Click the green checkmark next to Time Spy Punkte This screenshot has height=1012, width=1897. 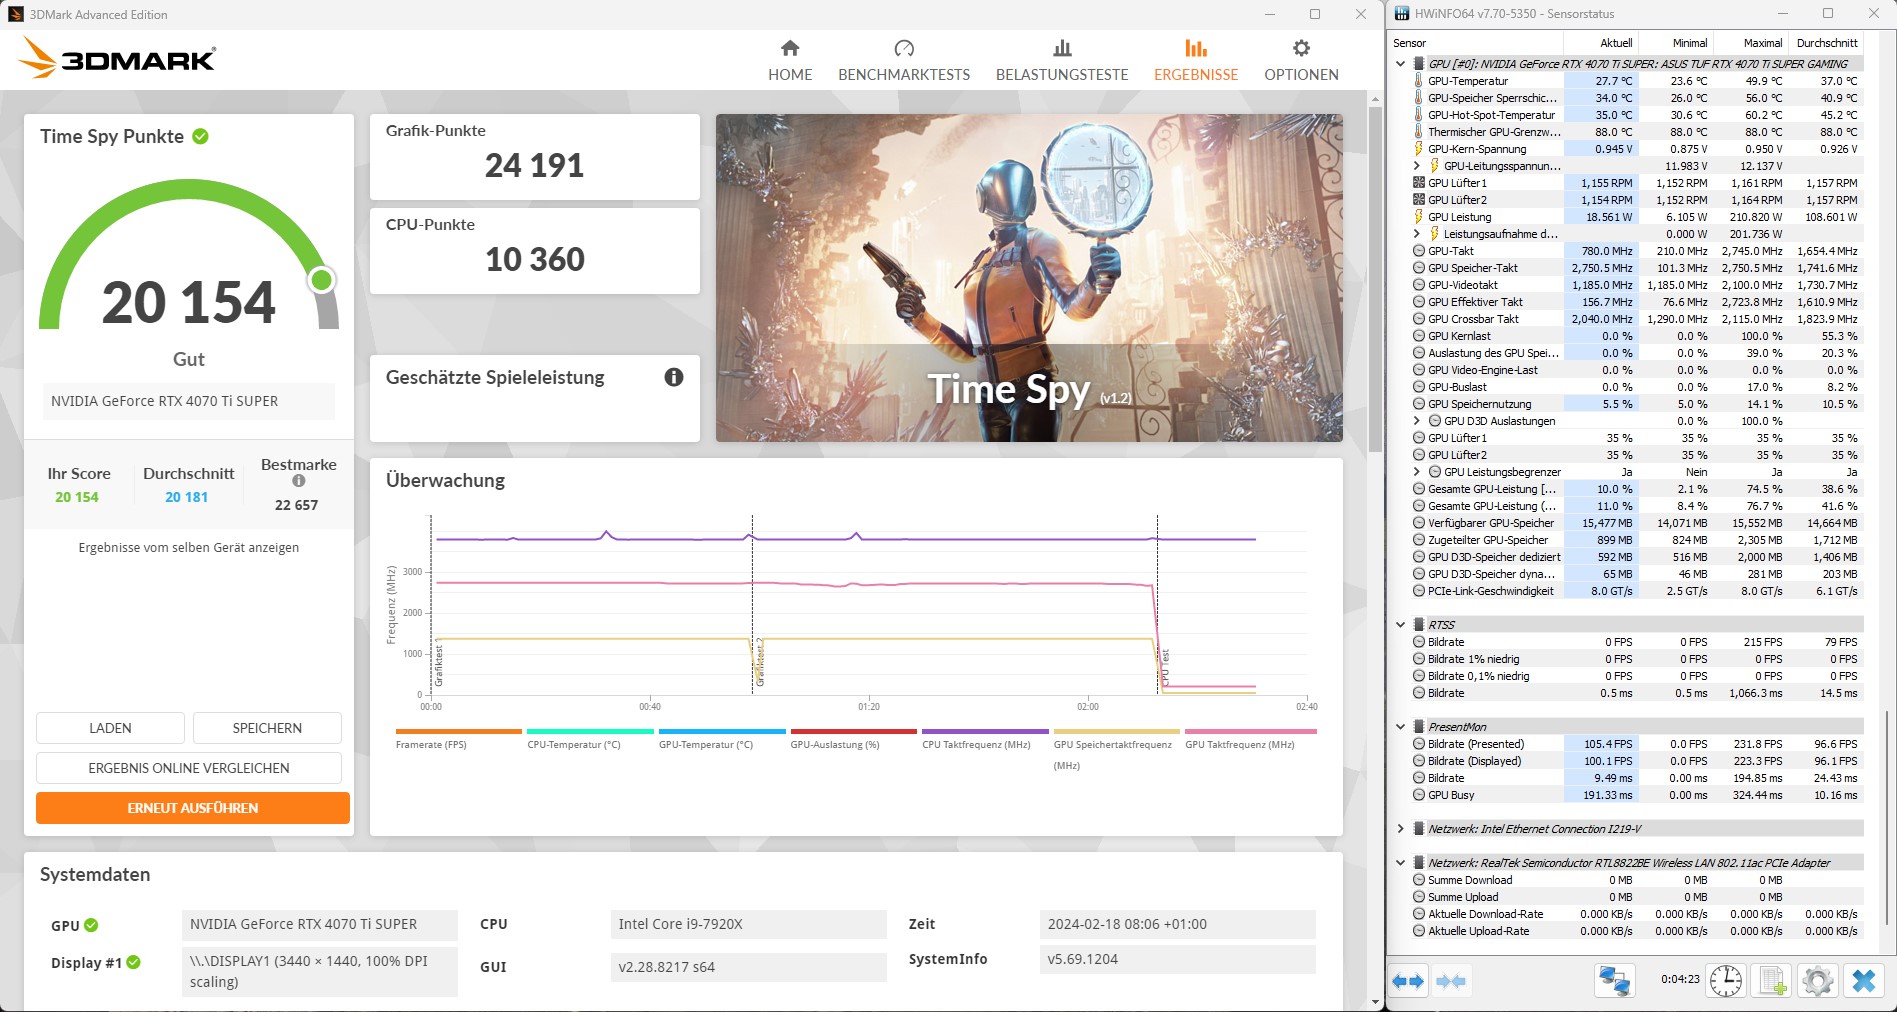(200, 136)
